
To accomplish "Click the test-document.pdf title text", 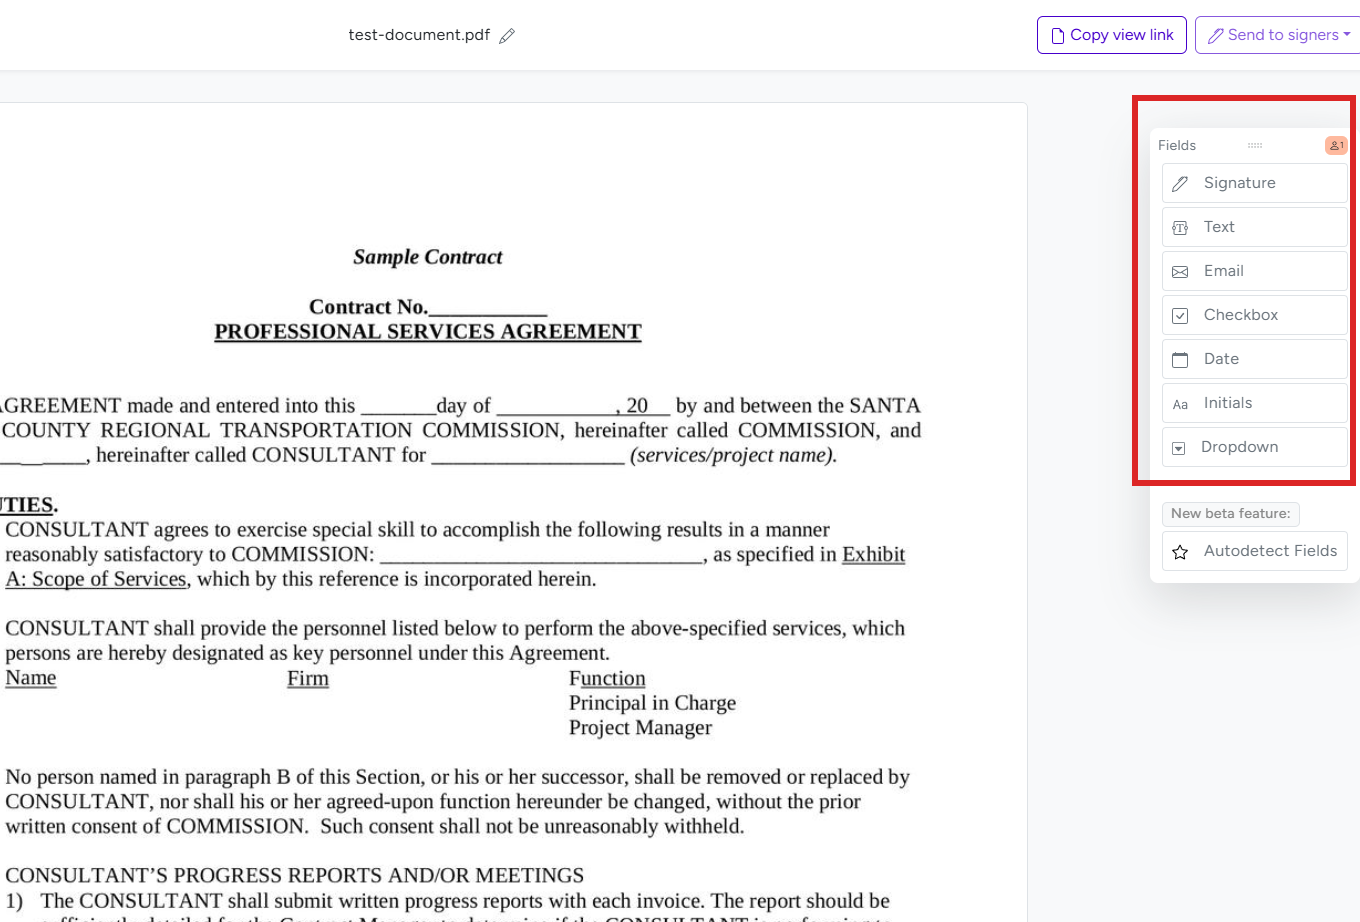I will pos(419,34).
